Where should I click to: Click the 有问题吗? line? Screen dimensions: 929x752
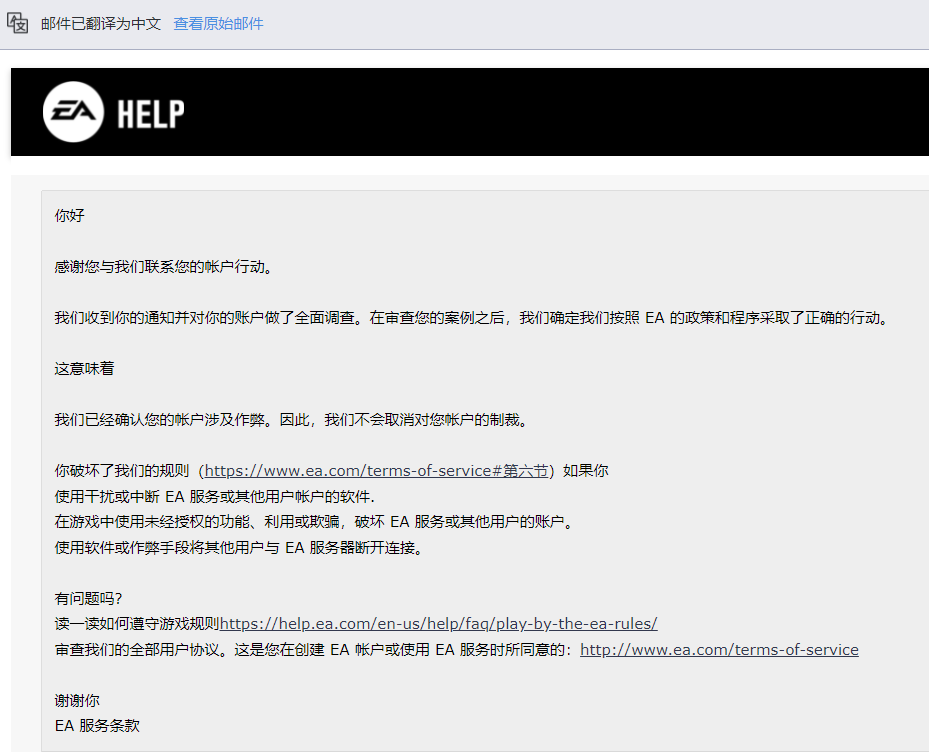[x=88, y=599]
